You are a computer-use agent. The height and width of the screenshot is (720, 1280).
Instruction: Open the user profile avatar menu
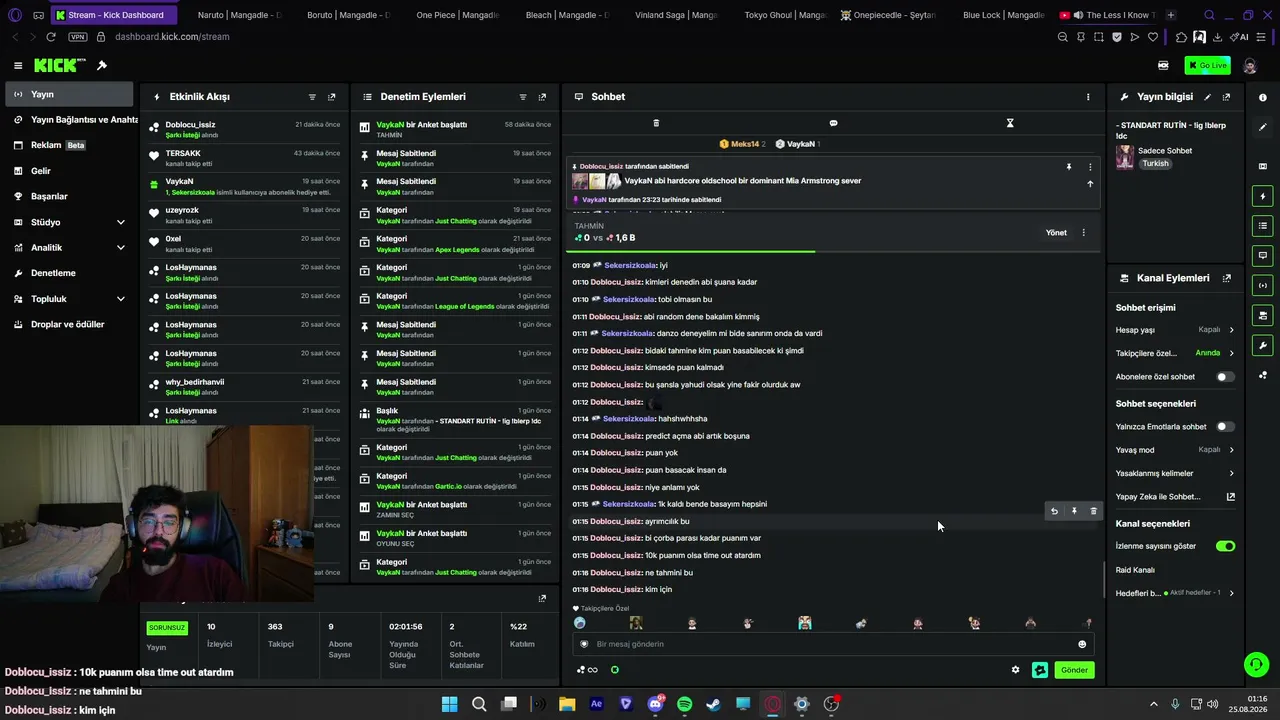click(x=1250, y=65)
